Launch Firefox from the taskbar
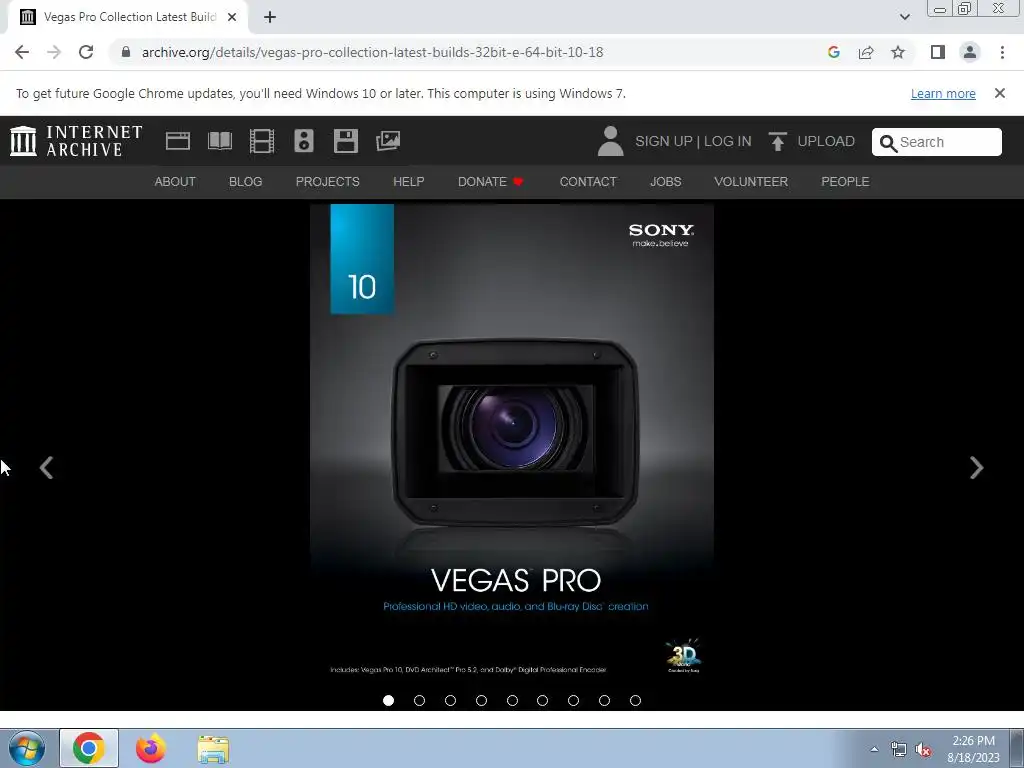 151,748
